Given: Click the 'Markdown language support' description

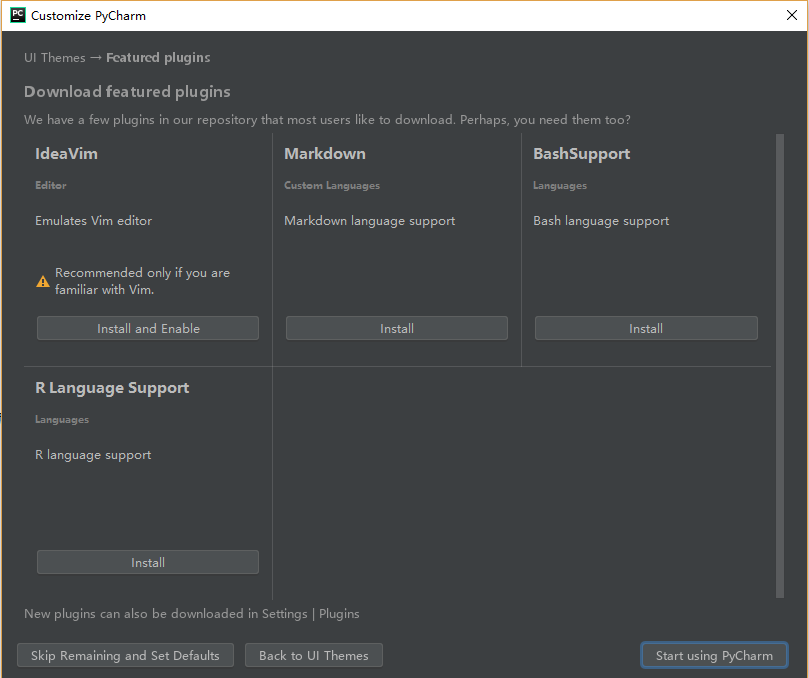Looking at the screenshot, I should 369,221.
